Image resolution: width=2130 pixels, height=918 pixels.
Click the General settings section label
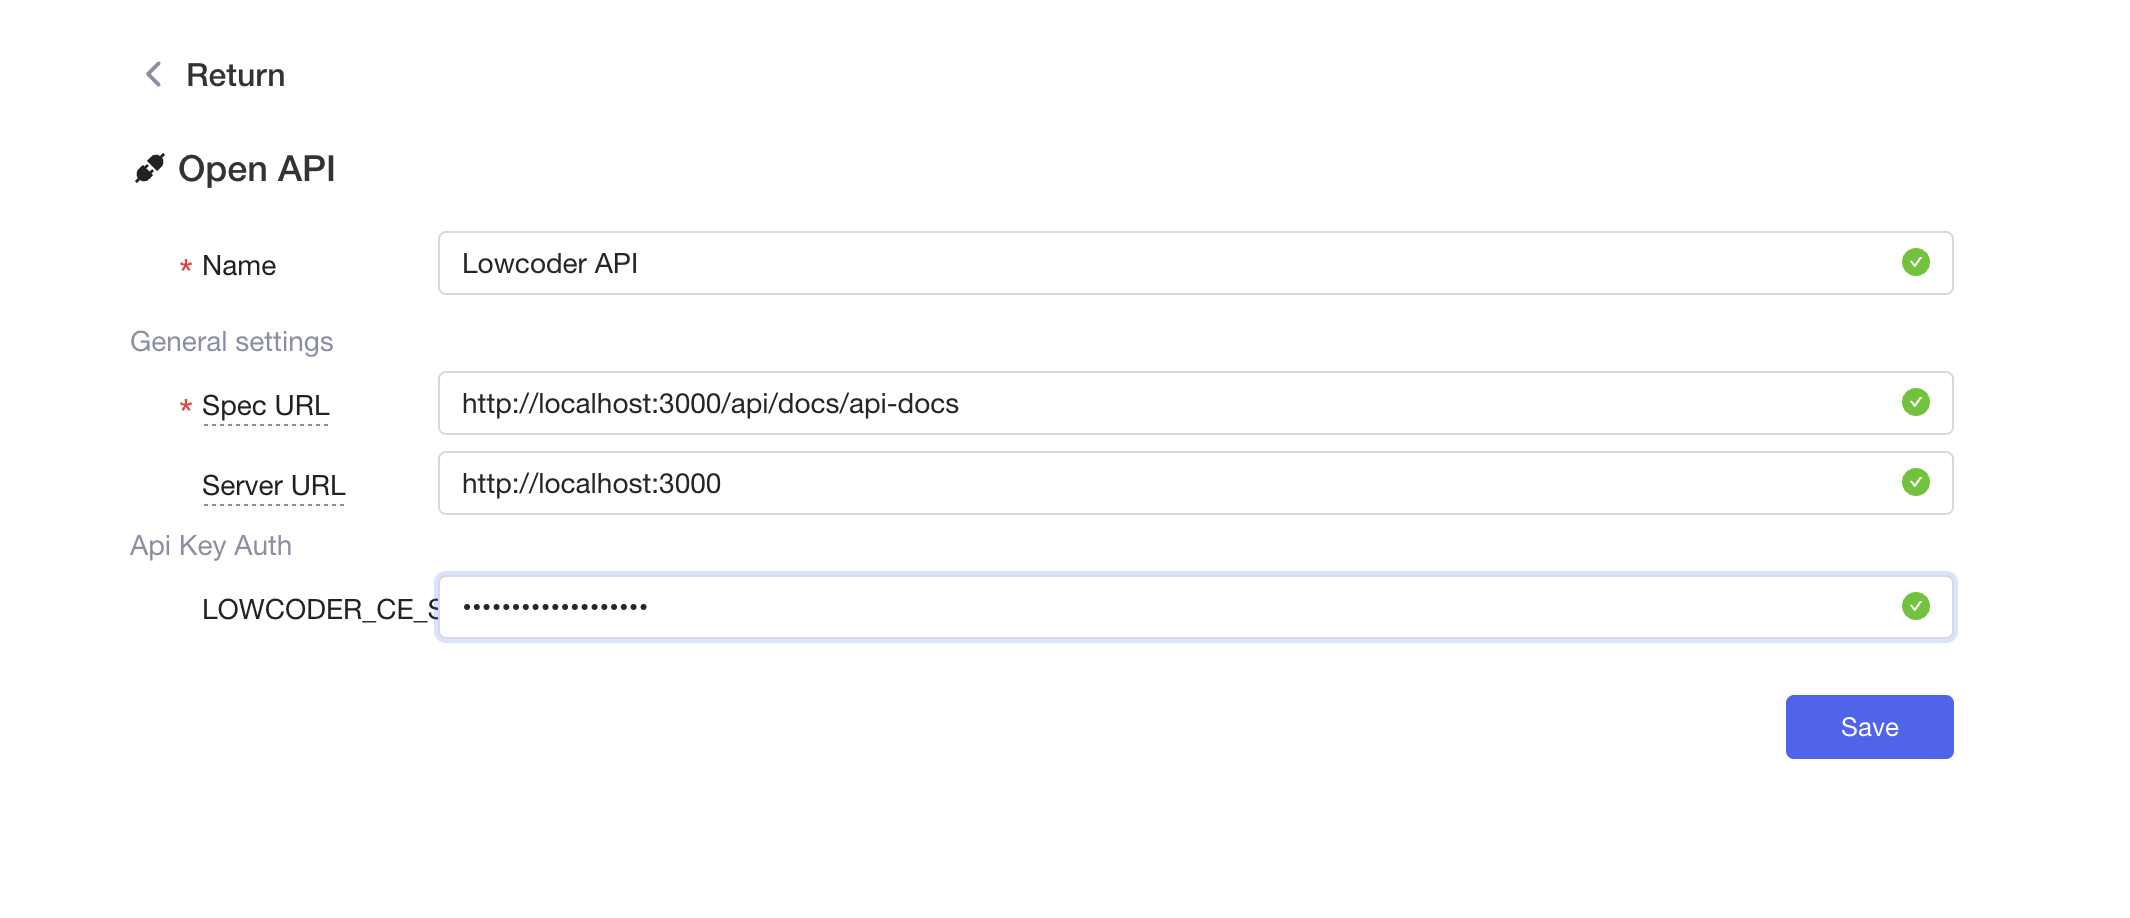[231, 341]
